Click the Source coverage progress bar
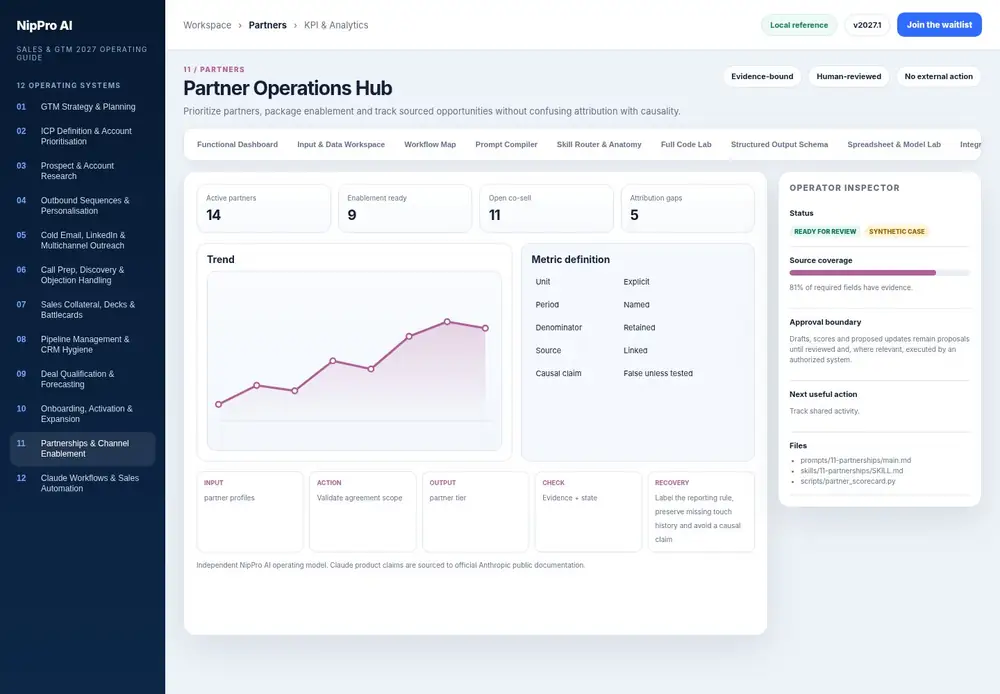Image resolution: width=1000 pixels, height=694 pixels. coord(879,272)
